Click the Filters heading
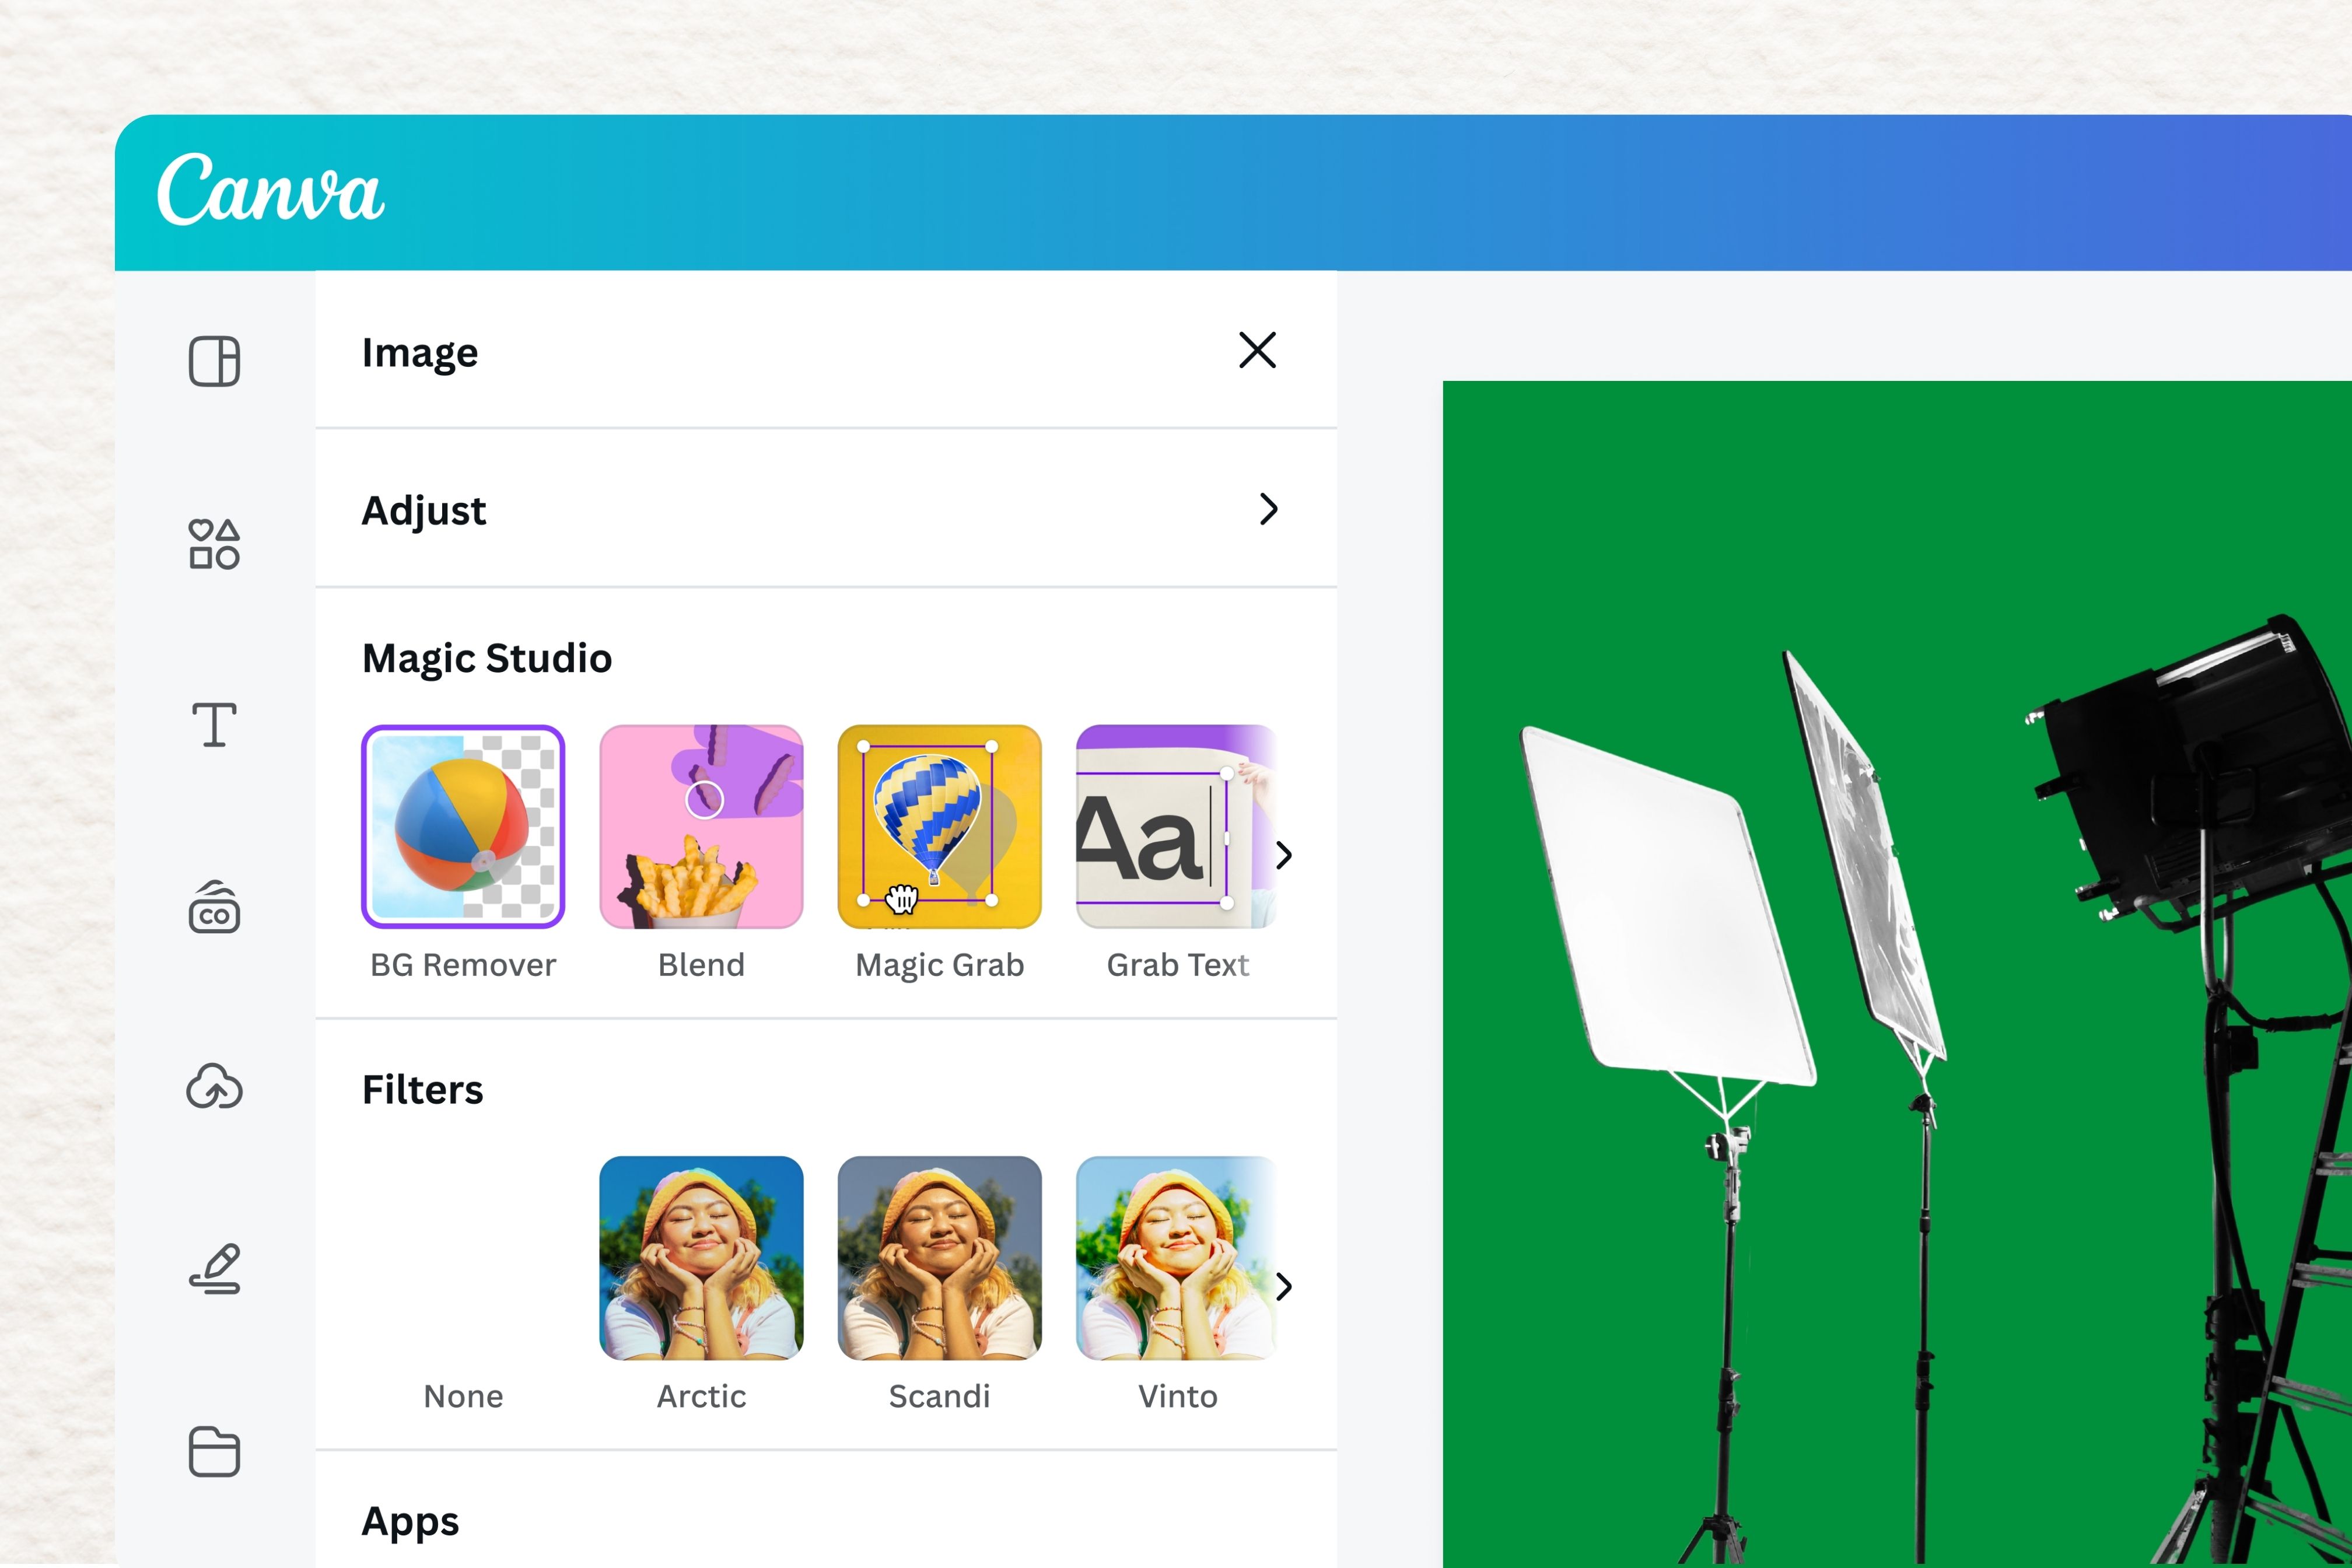 click(x=423, y=1089)
